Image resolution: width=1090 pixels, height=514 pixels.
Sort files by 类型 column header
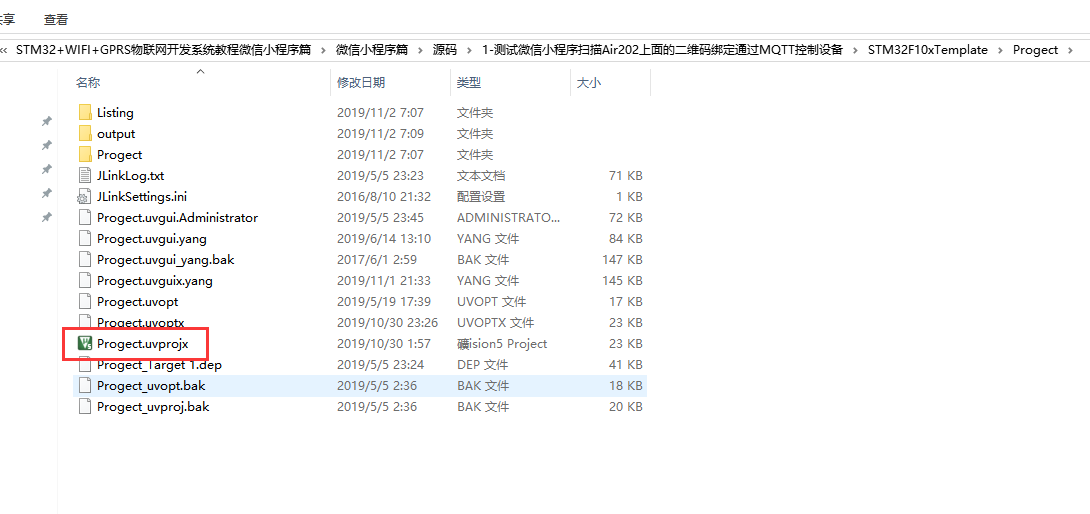469,83
